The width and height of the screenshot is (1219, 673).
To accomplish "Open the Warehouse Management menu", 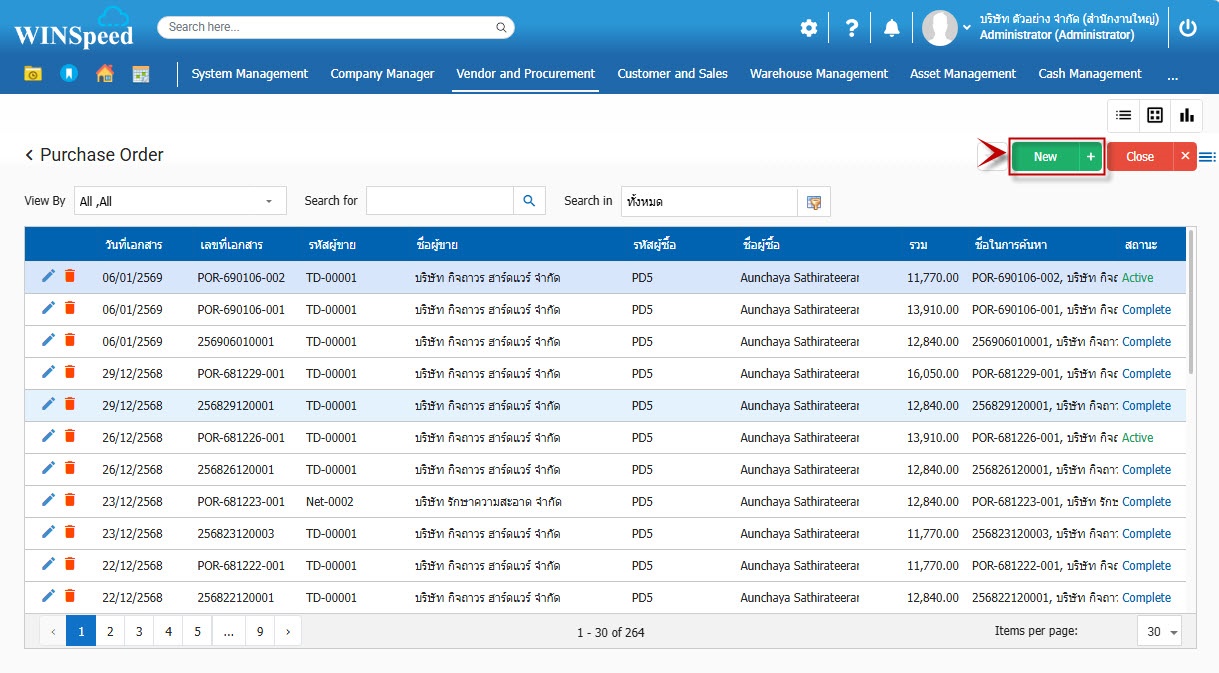I will pyautogui.click(x=818, y=74).
